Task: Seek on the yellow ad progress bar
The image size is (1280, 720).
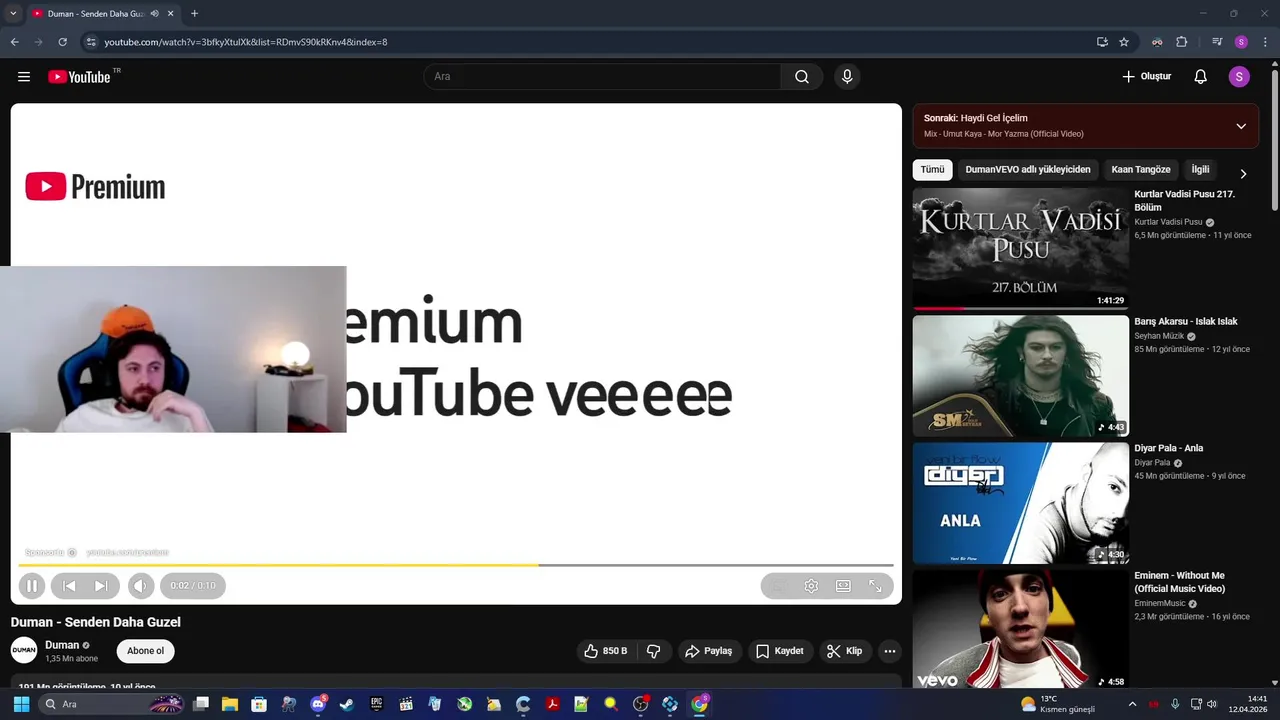Action: click(456, 565)
